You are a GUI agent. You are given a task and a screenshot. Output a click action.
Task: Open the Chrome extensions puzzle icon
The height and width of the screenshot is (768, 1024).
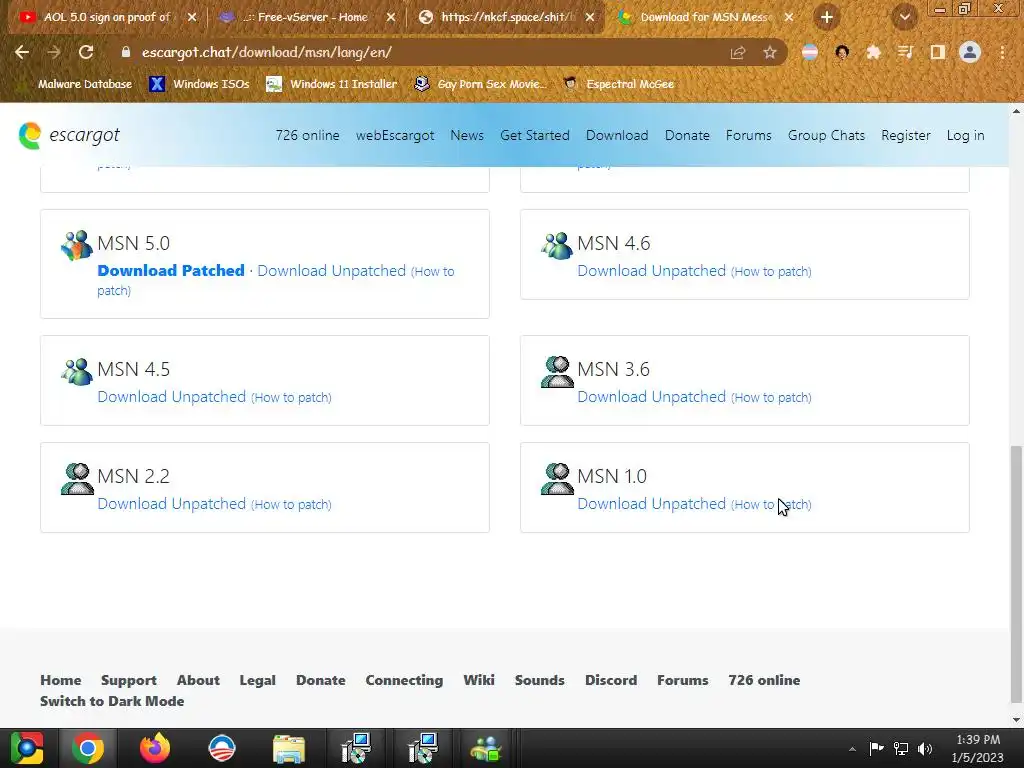click(873, 52)
